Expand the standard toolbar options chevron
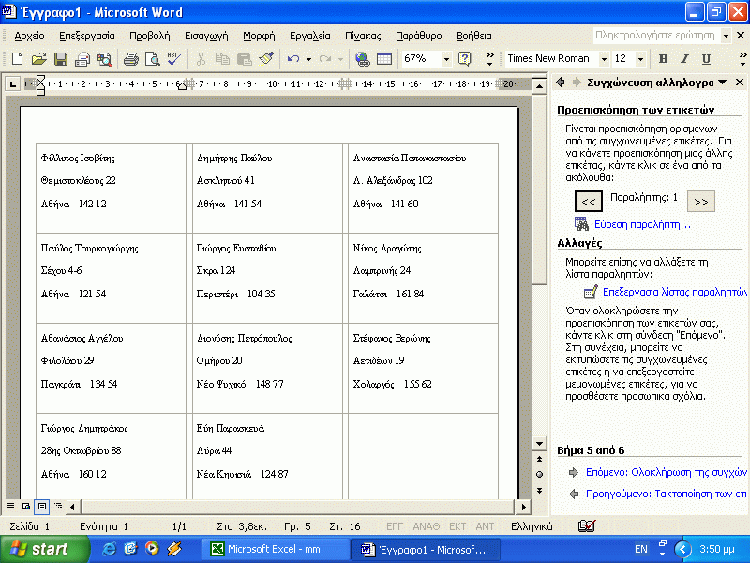The height and width of the screenshot is (563, 750). pos(489,59)
